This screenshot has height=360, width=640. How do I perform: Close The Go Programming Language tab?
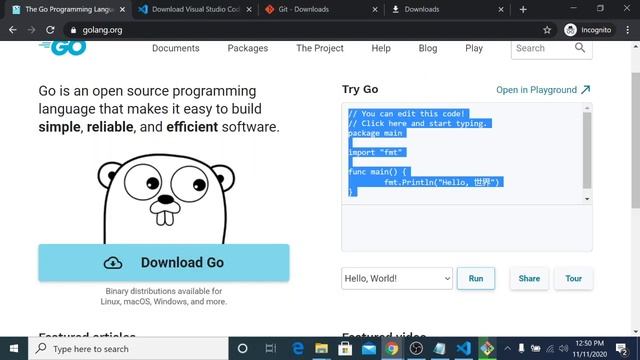tap(122, 9)
